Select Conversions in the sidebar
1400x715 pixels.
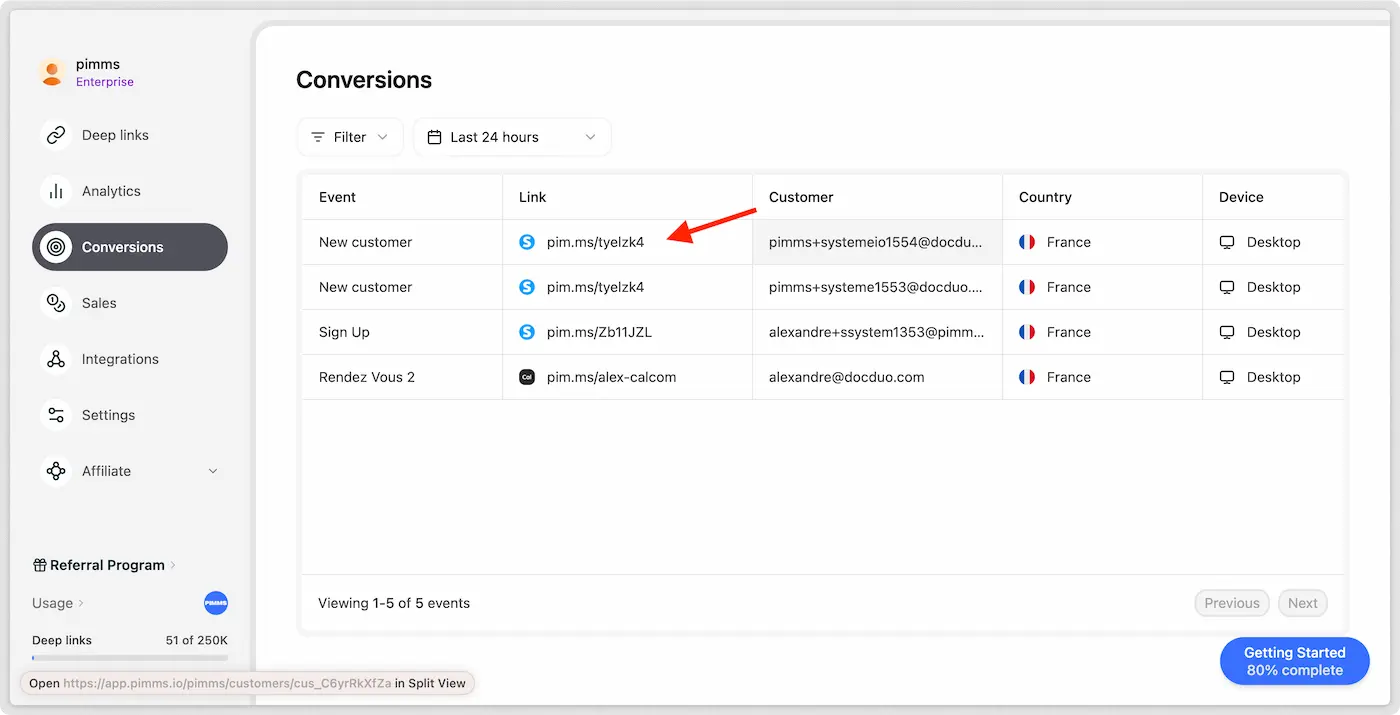point(130,247)
